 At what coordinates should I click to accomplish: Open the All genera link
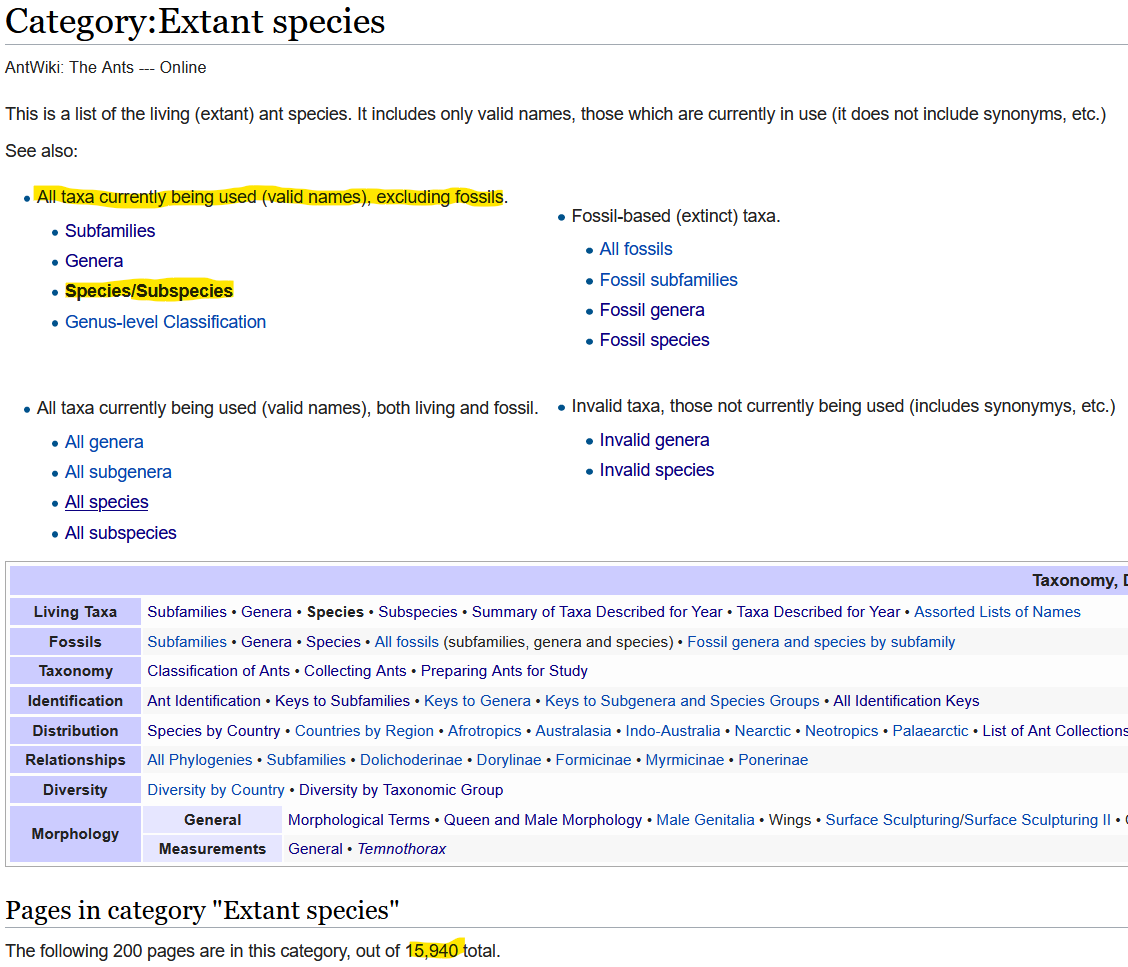coord(104,442)
